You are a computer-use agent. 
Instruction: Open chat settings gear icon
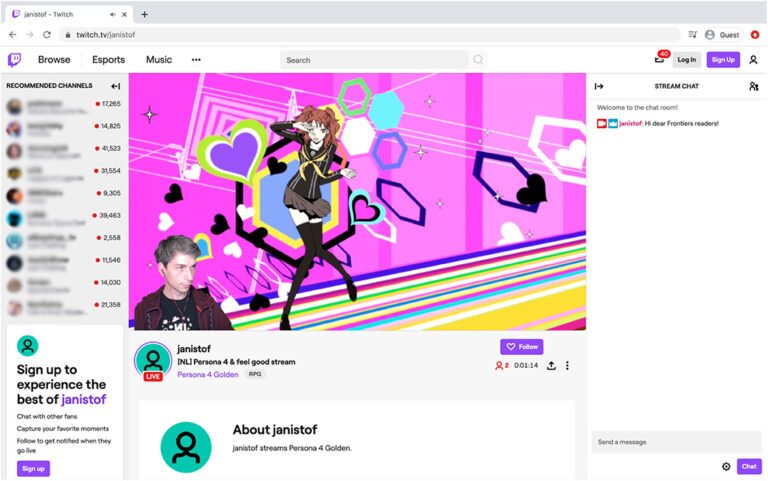[x=726, y=466]
